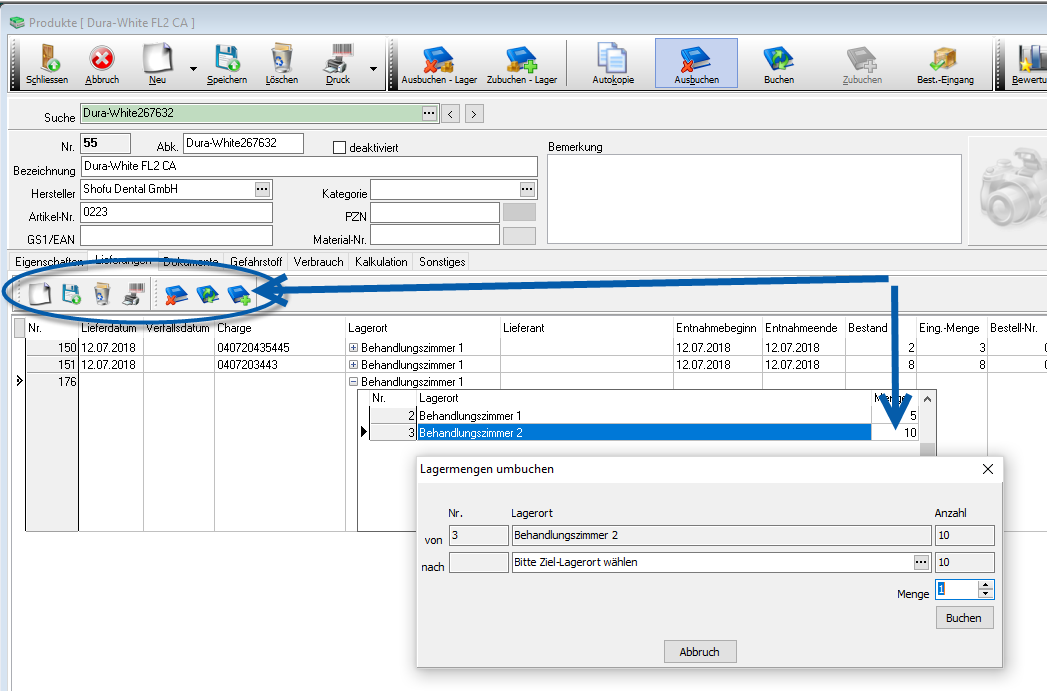Save with the Speichern disk icon

coord(227,59)
